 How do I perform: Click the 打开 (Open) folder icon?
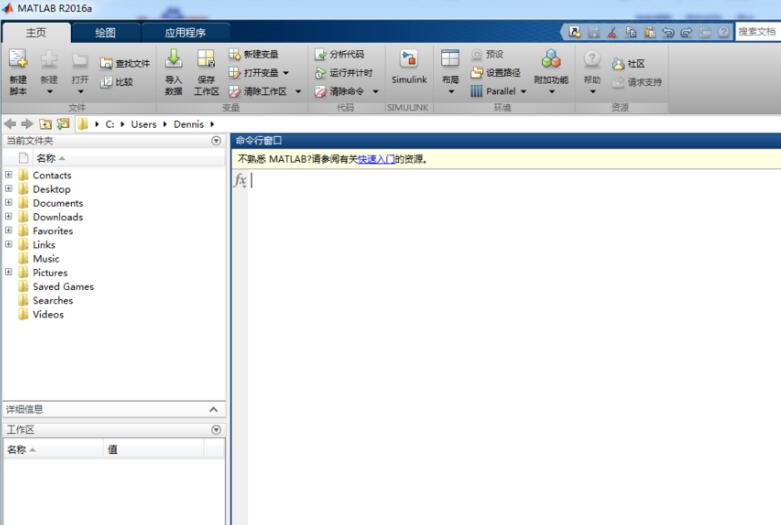click(x=80, y=60)
